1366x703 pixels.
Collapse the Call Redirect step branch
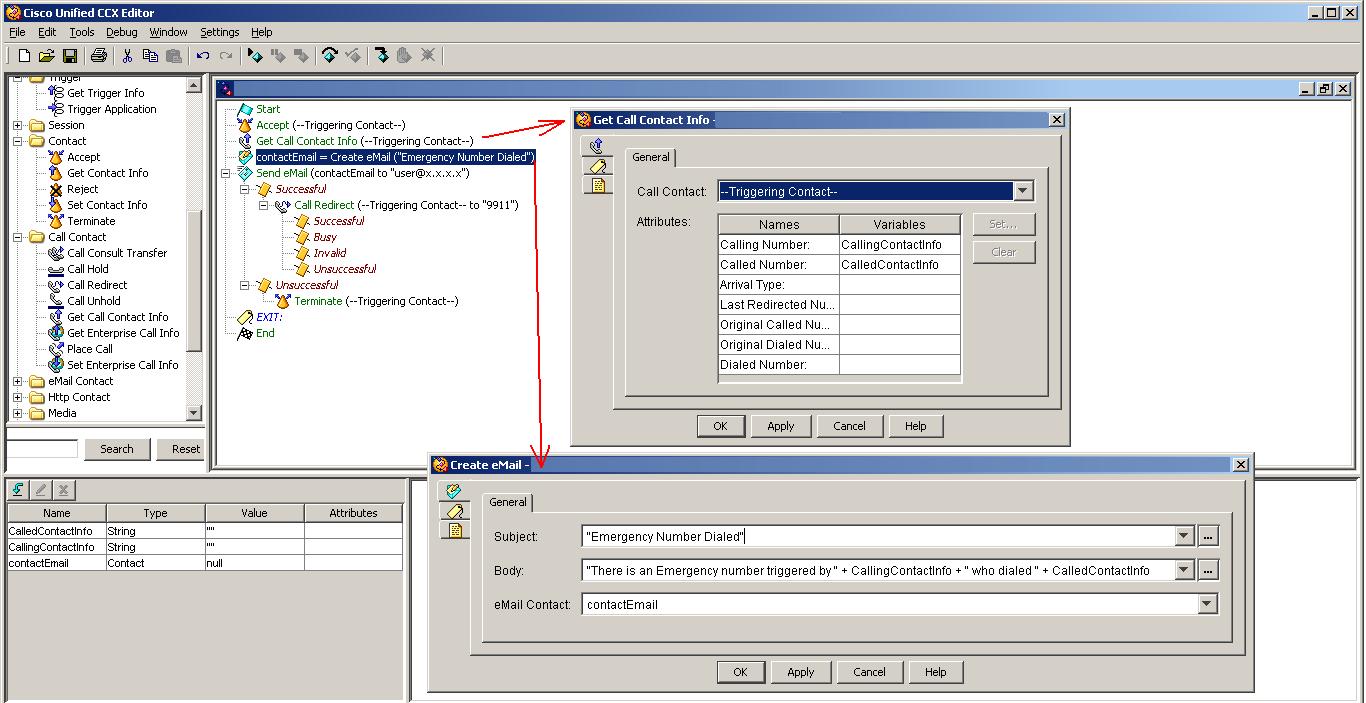coord(264,205)
